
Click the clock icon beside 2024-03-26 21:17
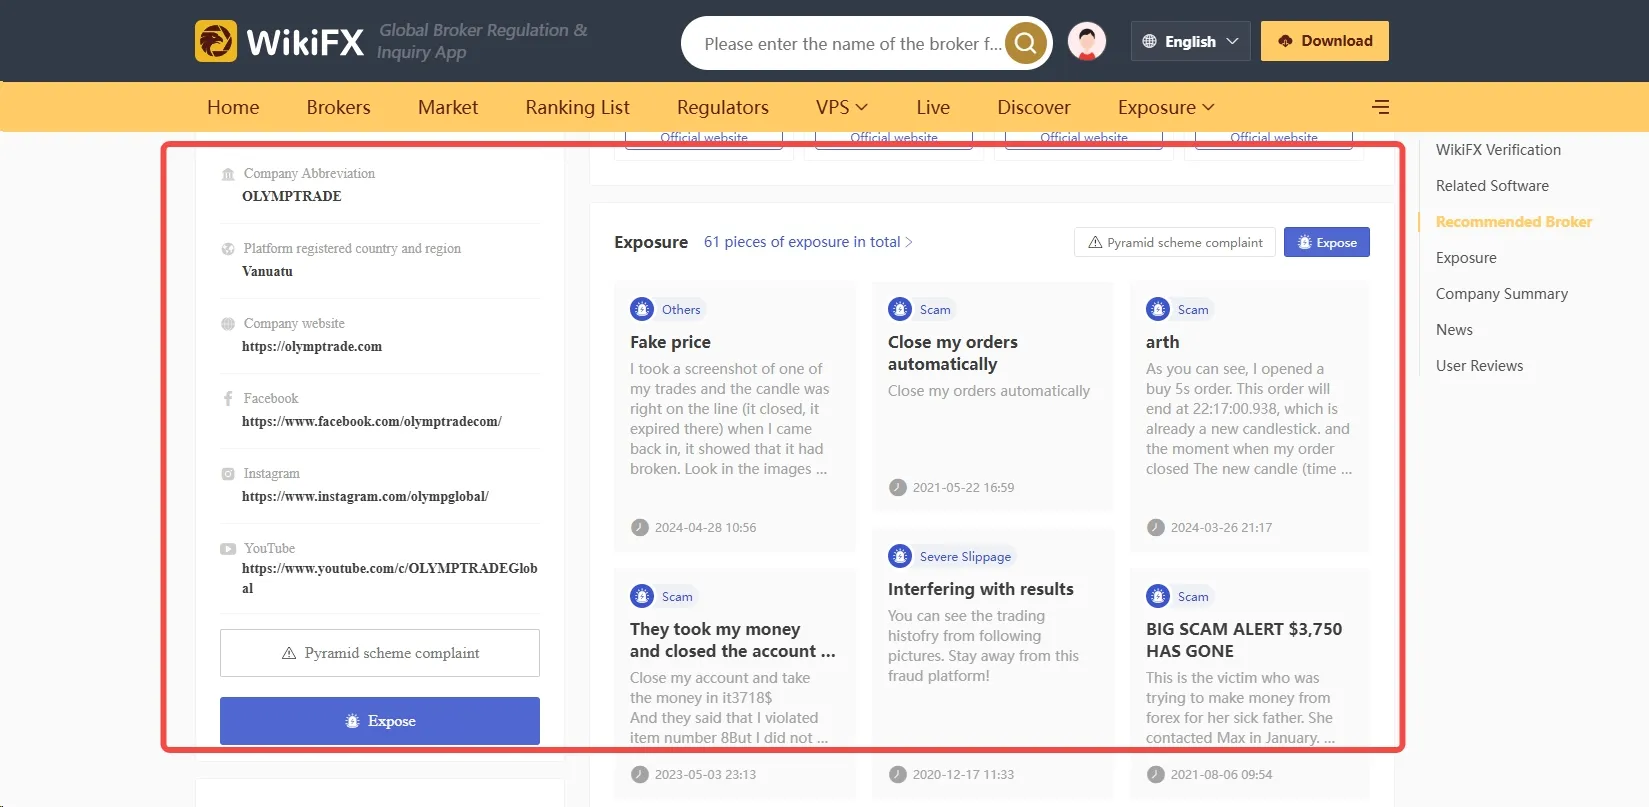(x=1156, y=527)
